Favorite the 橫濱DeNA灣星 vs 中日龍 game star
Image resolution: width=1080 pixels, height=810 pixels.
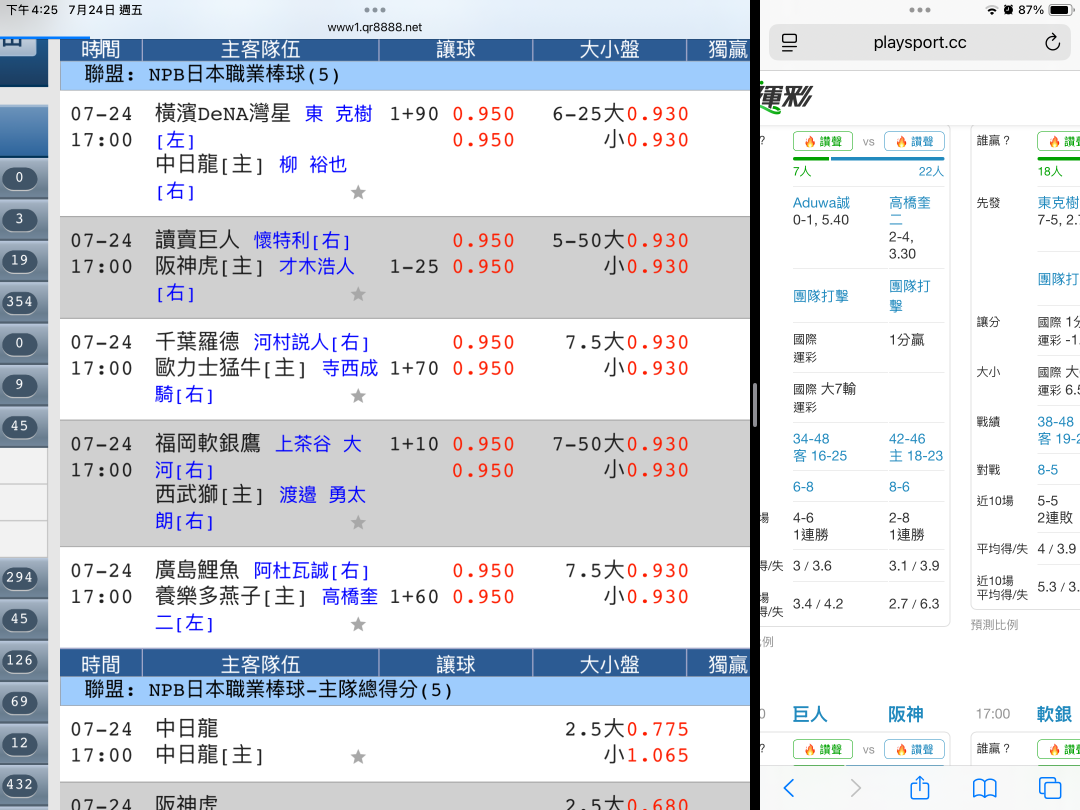click(x=358, y=192)
